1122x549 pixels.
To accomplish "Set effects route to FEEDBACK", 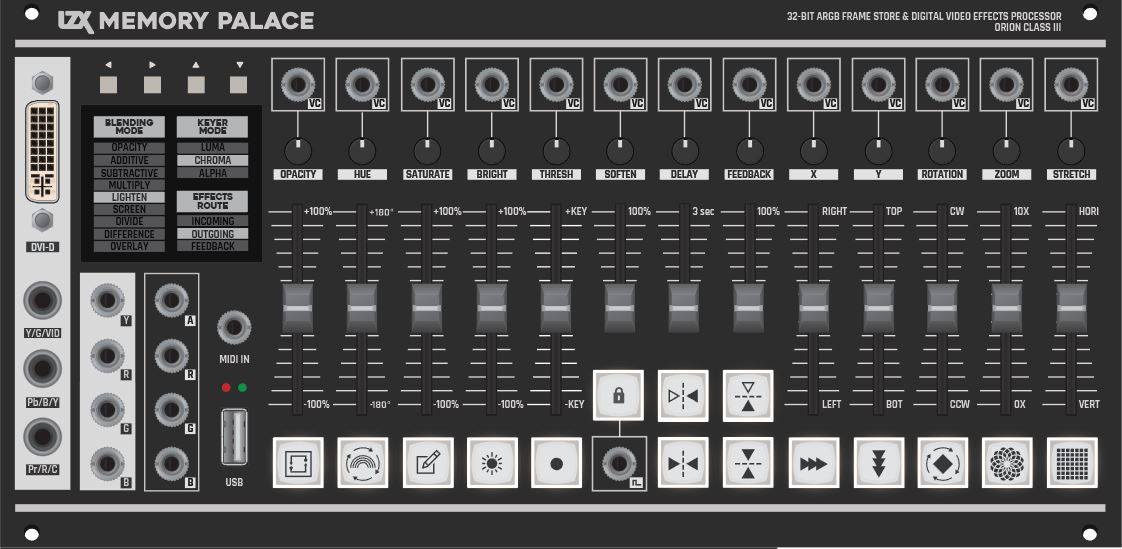I will [x=213, y=246].
